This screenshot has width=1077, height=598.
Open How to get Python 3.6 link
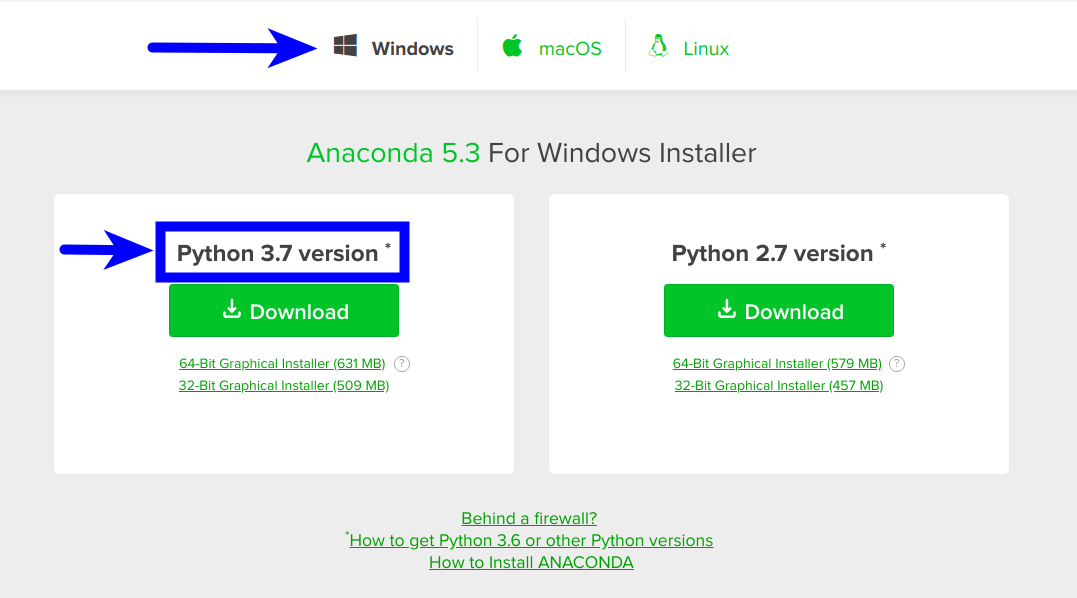click(x=531, y=540)
